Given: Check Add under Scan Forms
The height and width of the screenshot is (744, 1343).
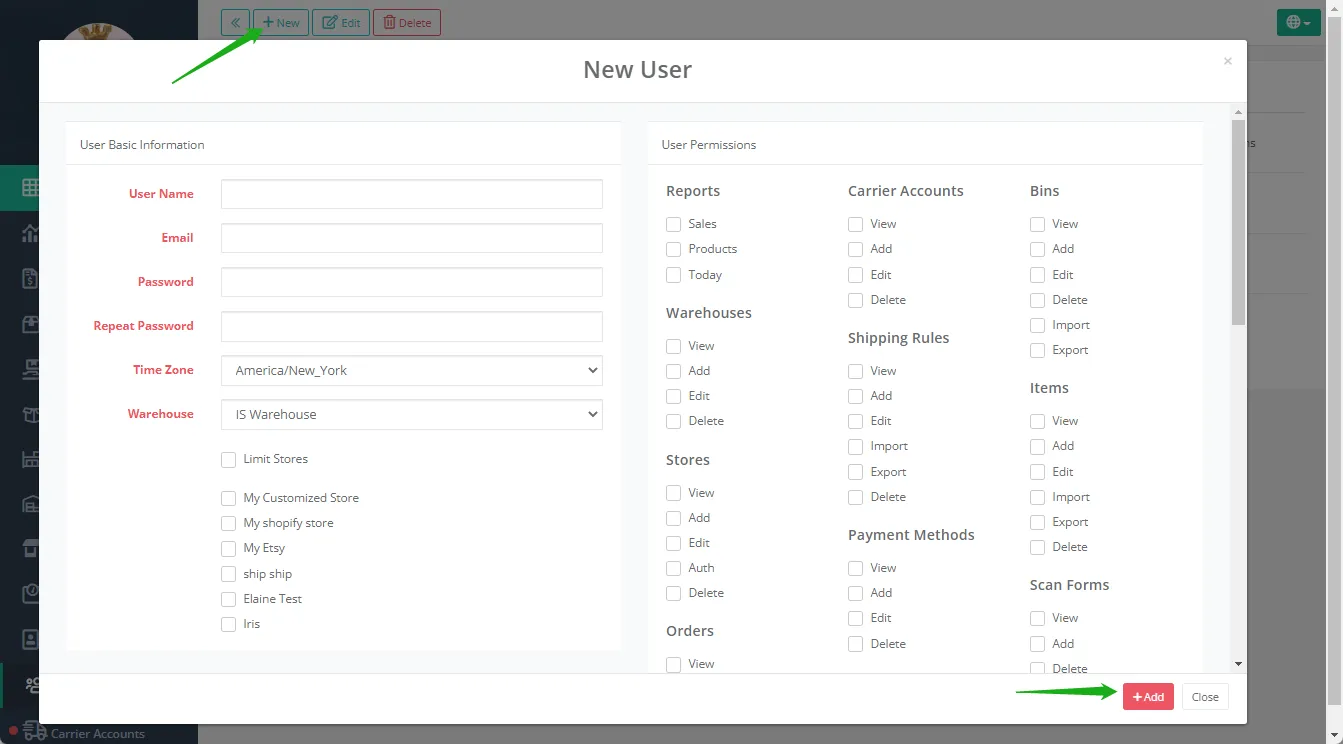Looking at the screenshot, I should (1038, 644).
